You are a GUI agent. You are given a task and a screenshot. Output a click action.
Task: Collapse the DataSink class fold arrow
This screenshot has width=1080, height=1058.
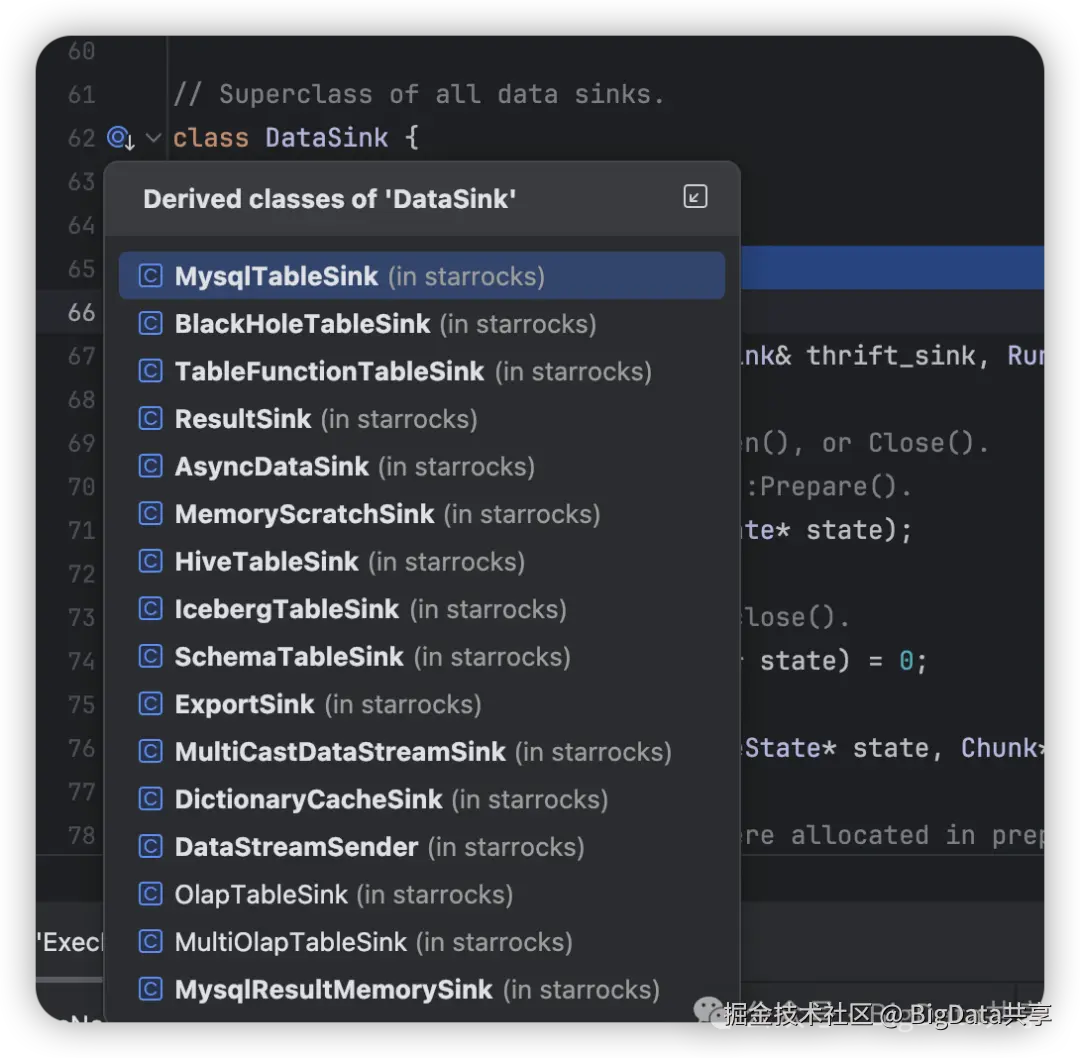coord(153,138)
